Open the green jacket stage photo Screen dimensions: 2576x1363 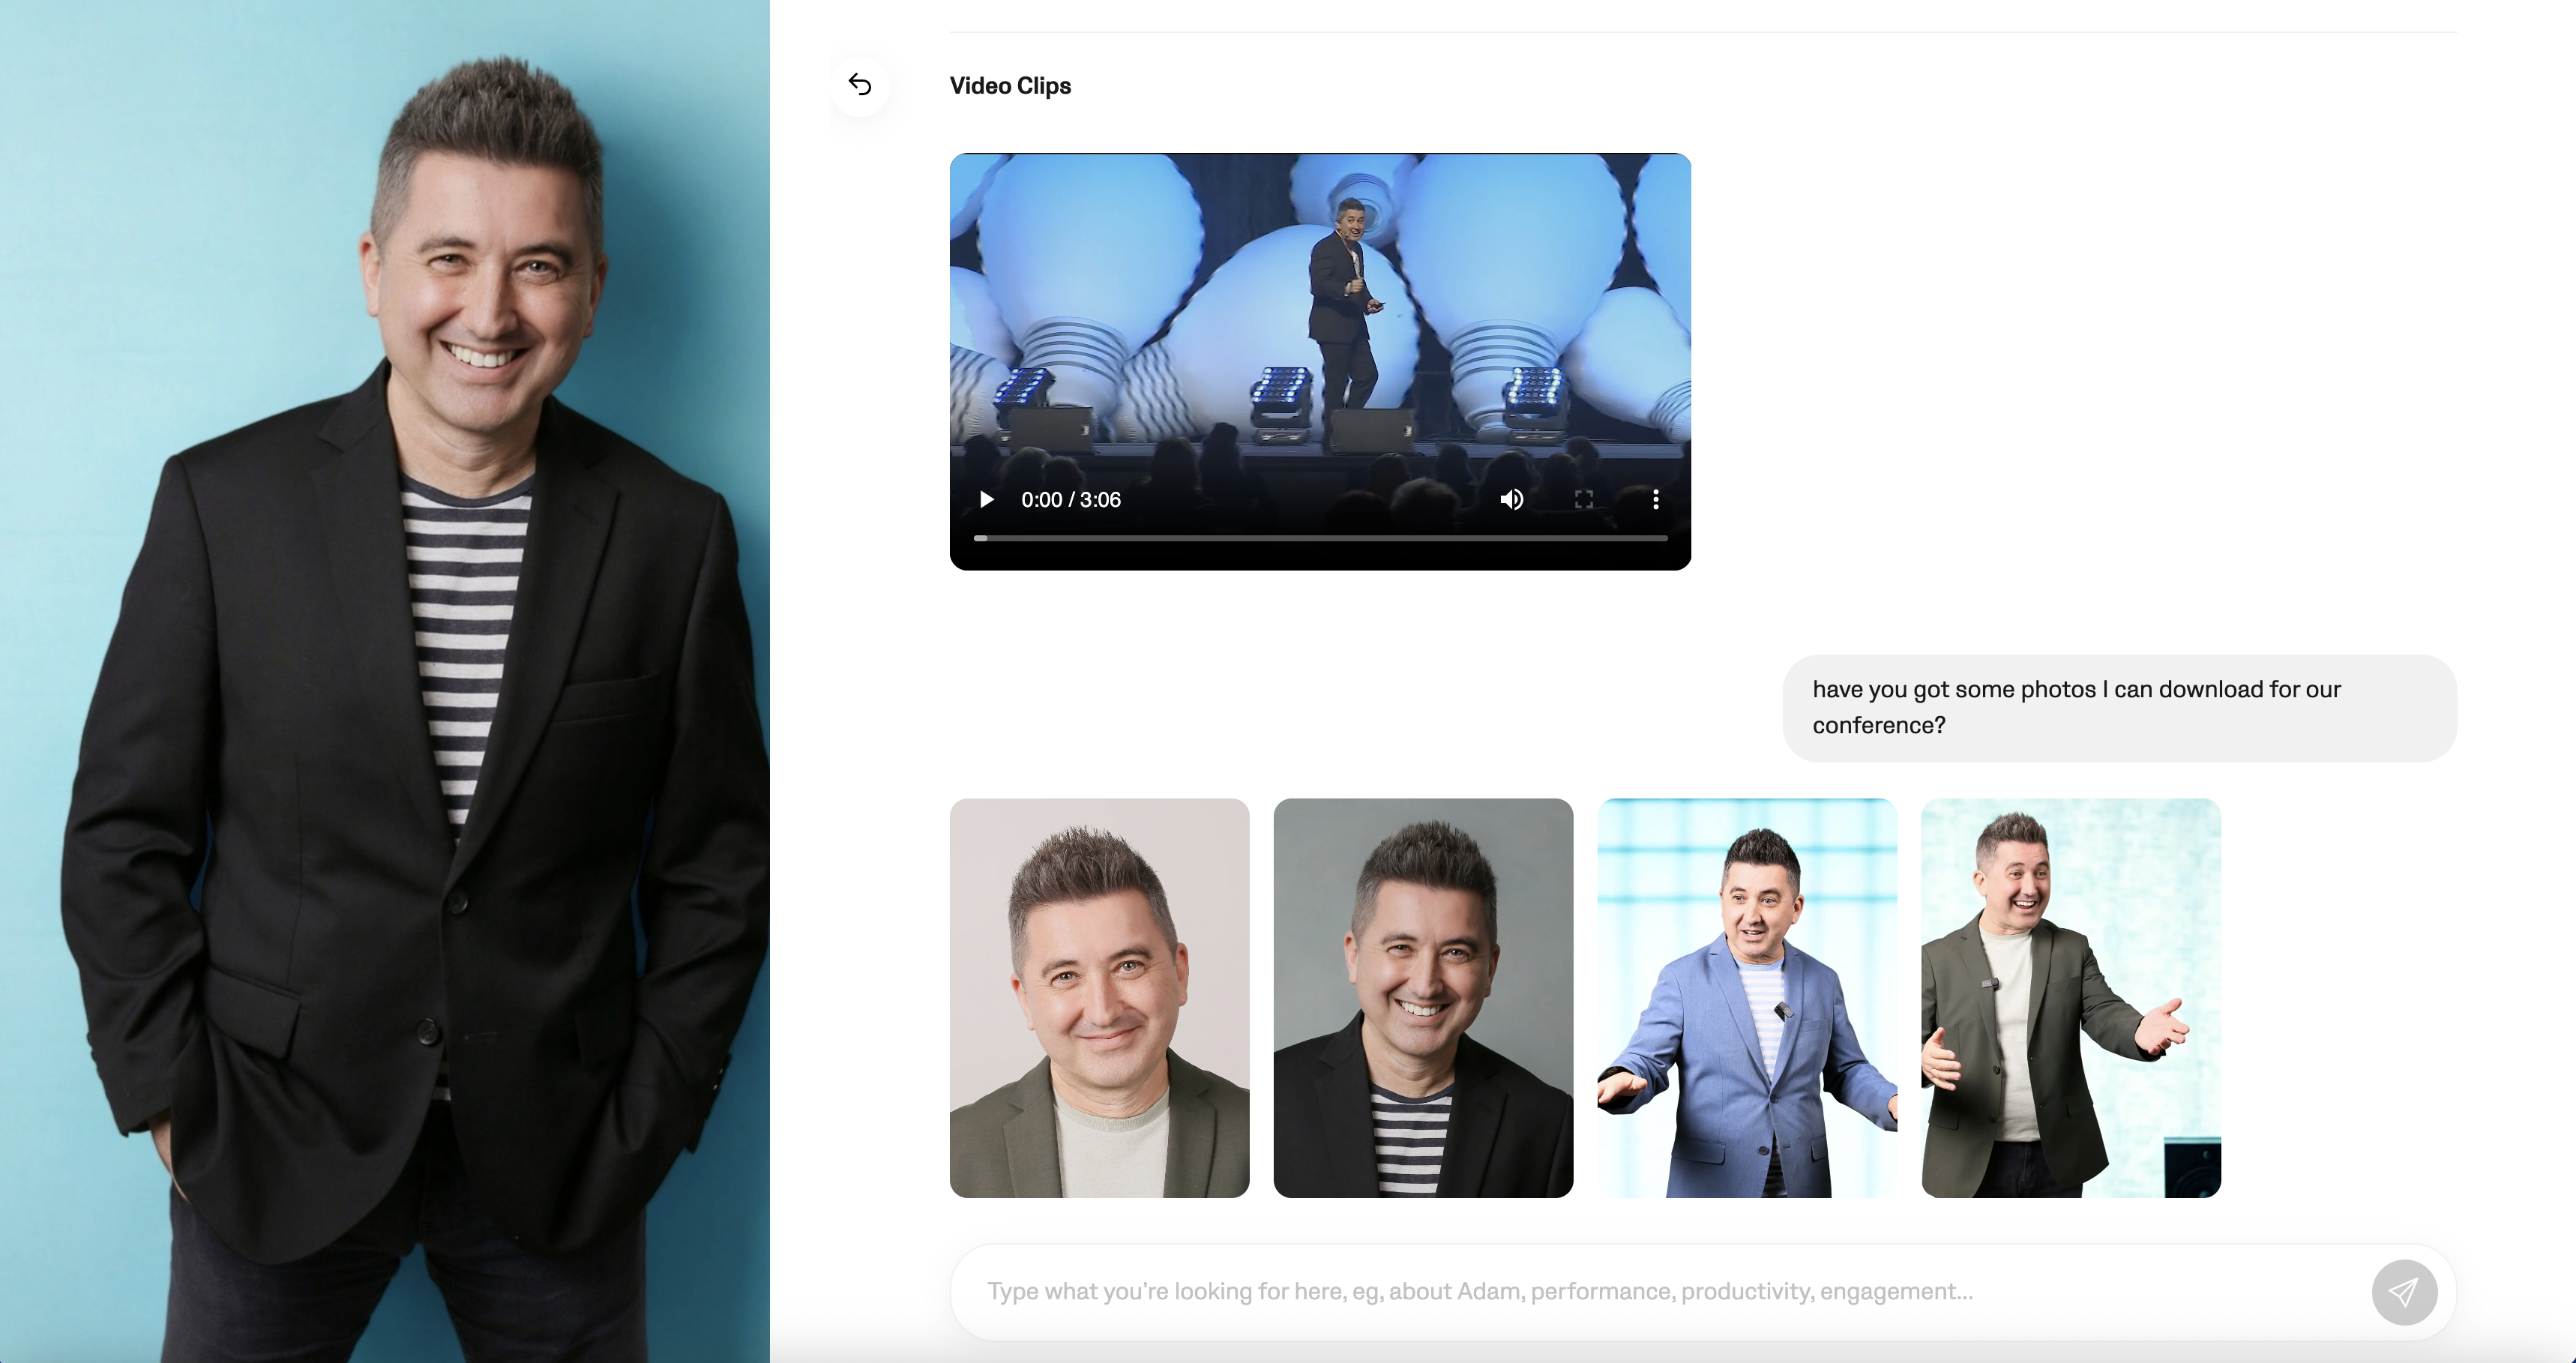[2071, 998]
